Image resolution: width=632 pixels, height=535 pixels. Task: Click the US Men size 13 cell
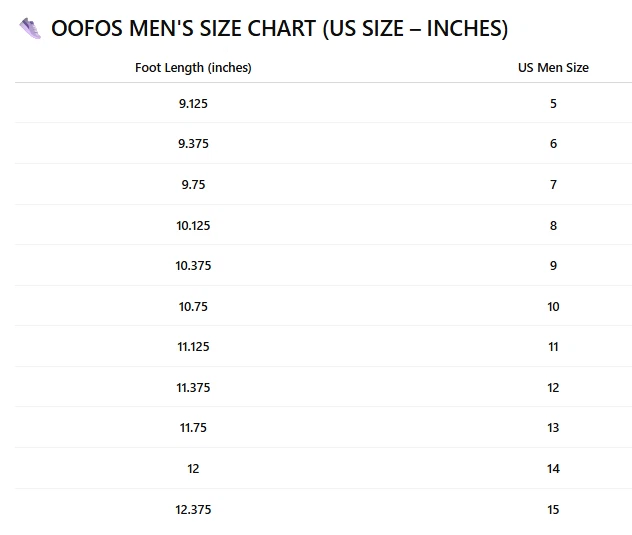click(553, 428)
